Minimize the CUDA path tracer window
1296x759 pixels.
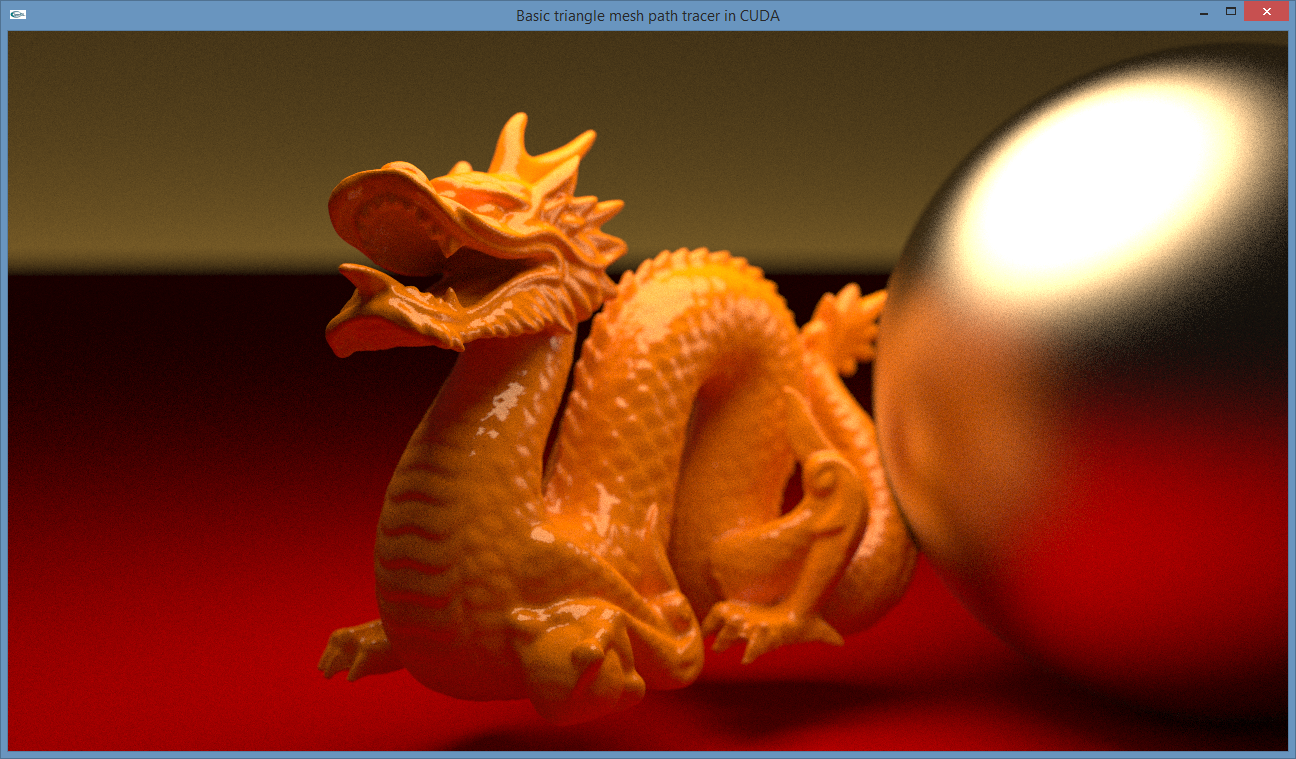click(1204, 12)
